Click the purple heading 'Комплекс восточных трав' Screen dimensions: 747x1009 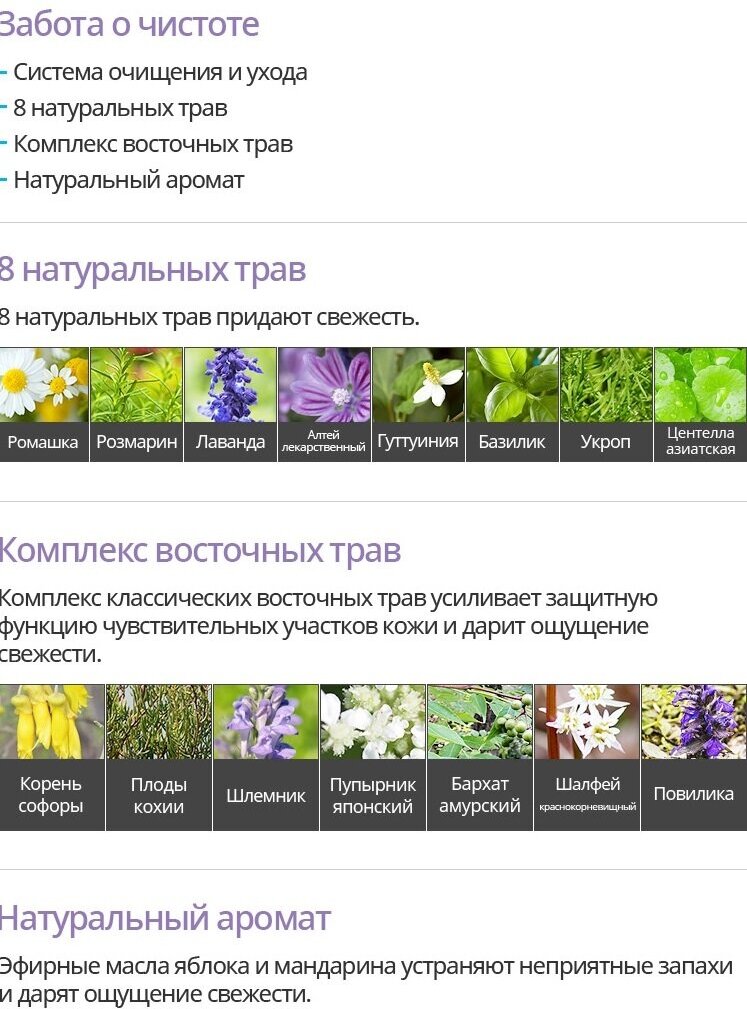200,551
